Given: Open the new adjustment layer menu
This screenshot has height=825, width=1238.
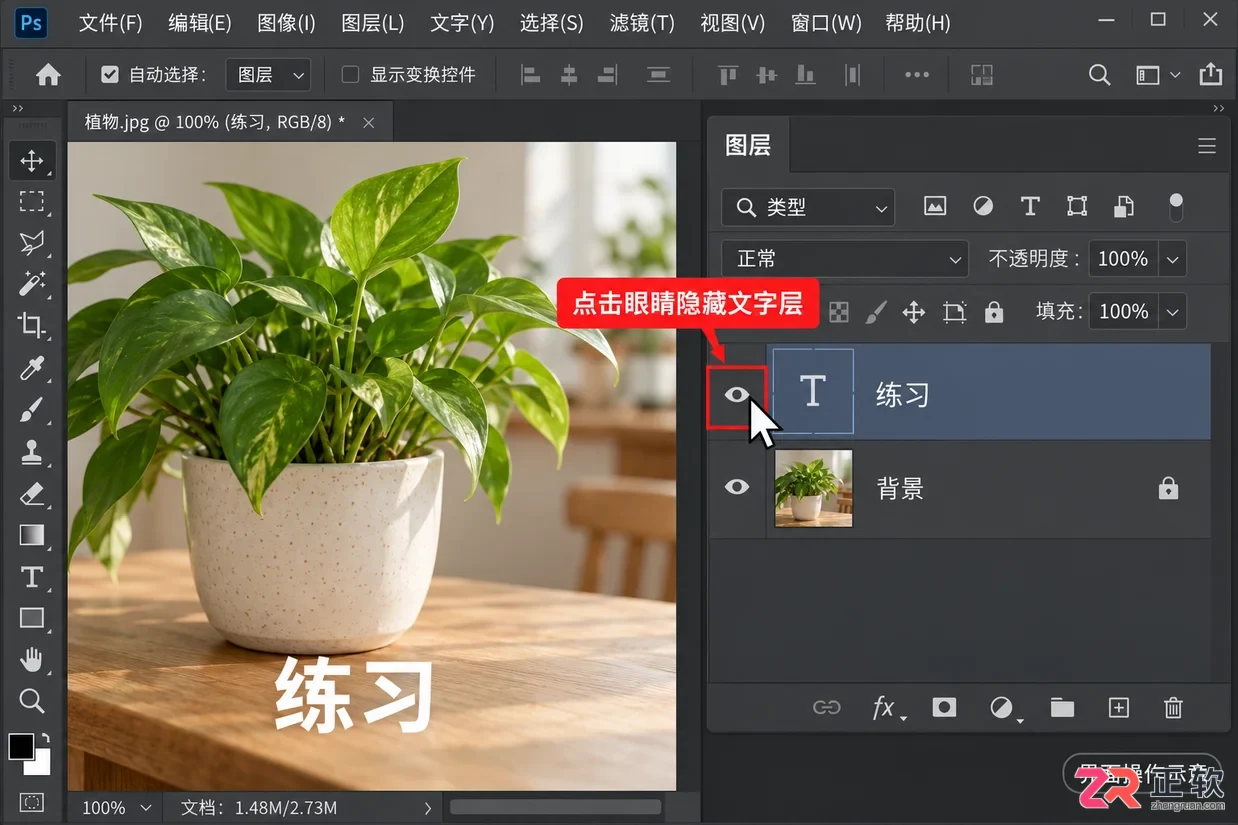Looking at the screenshot, I should click(x=1005, y=708).
